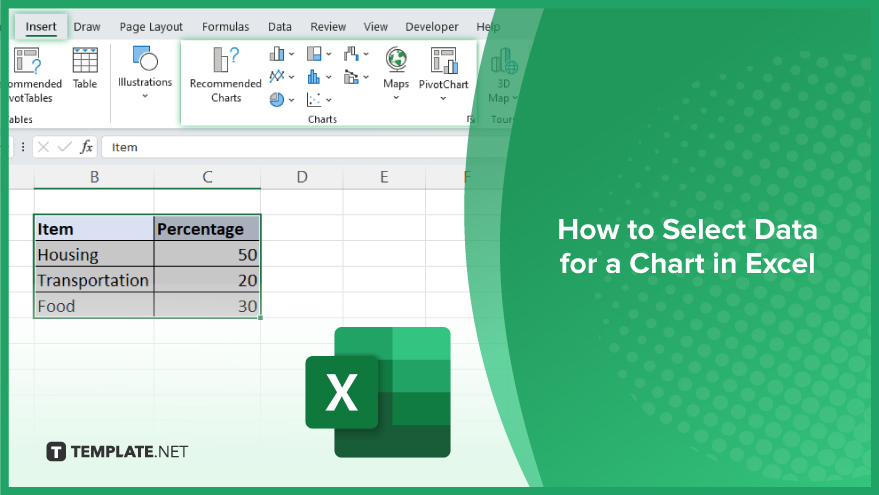Click the Insert Function fx icon
The width and height of the screenshot is (879, 495).
86,147
